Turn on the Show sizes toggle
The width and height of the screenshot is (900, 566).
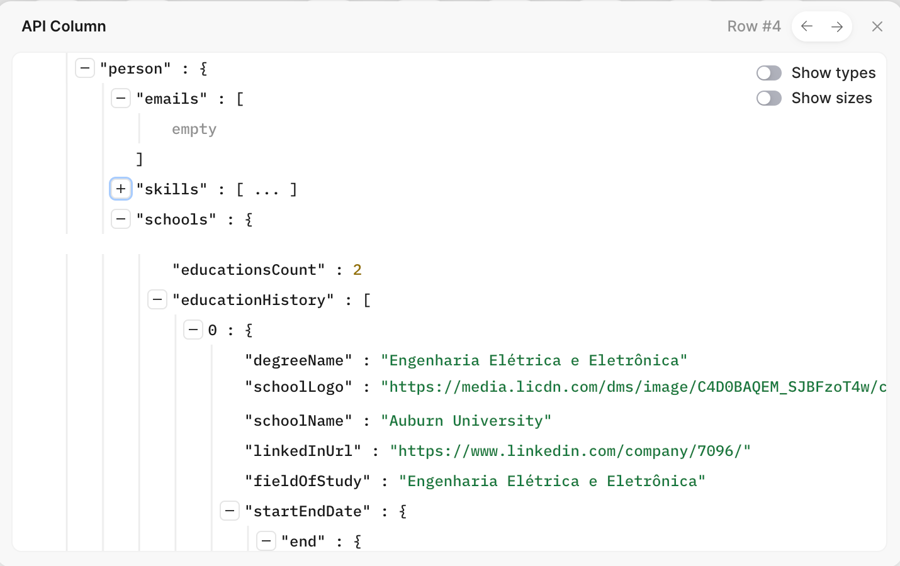[768, 98]
